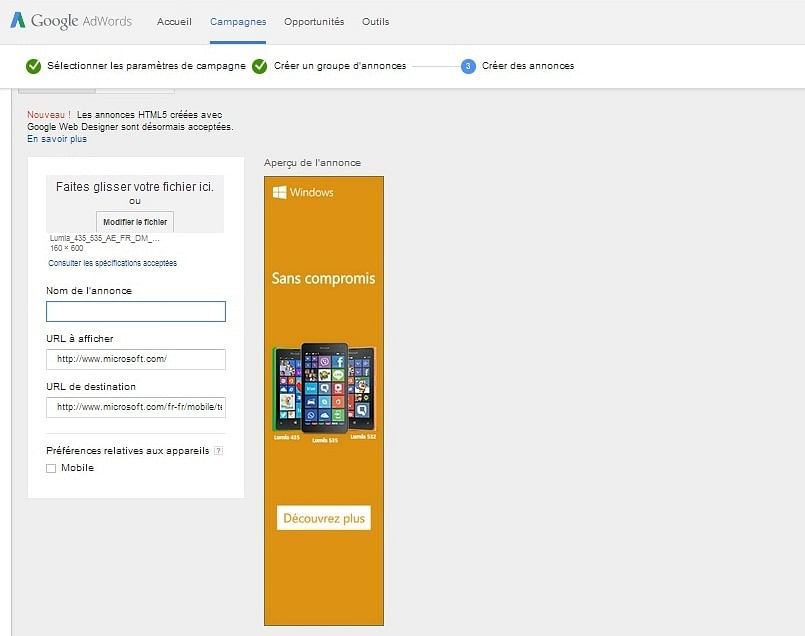Switch to the Campagnes tab
Screen dimensions: 805x636
point(238,21)
